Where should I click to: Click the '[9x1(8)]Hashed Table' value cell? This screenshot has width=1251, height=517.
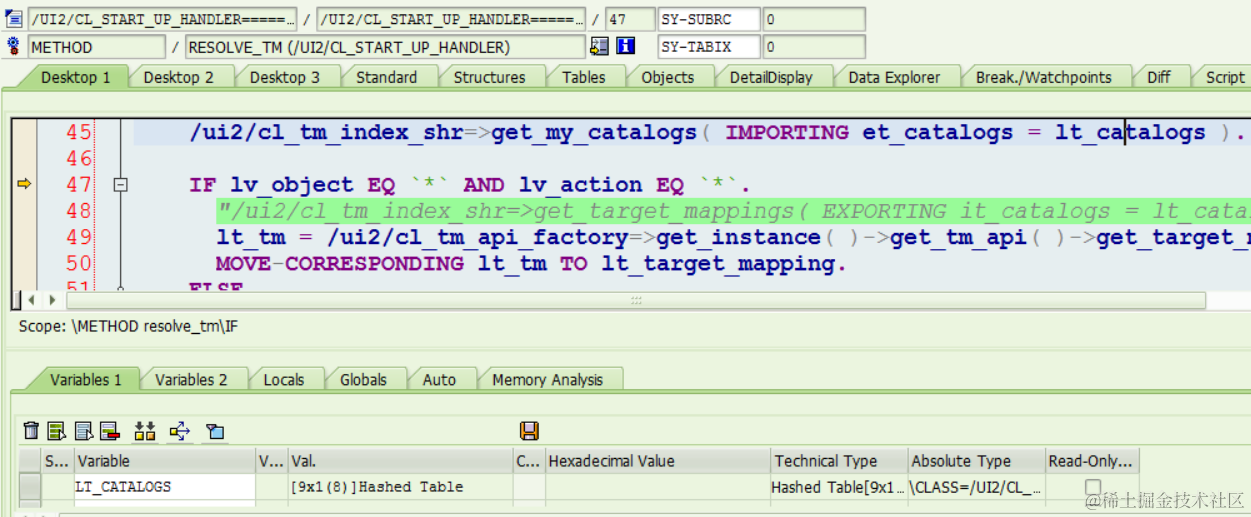pos(400,487)
